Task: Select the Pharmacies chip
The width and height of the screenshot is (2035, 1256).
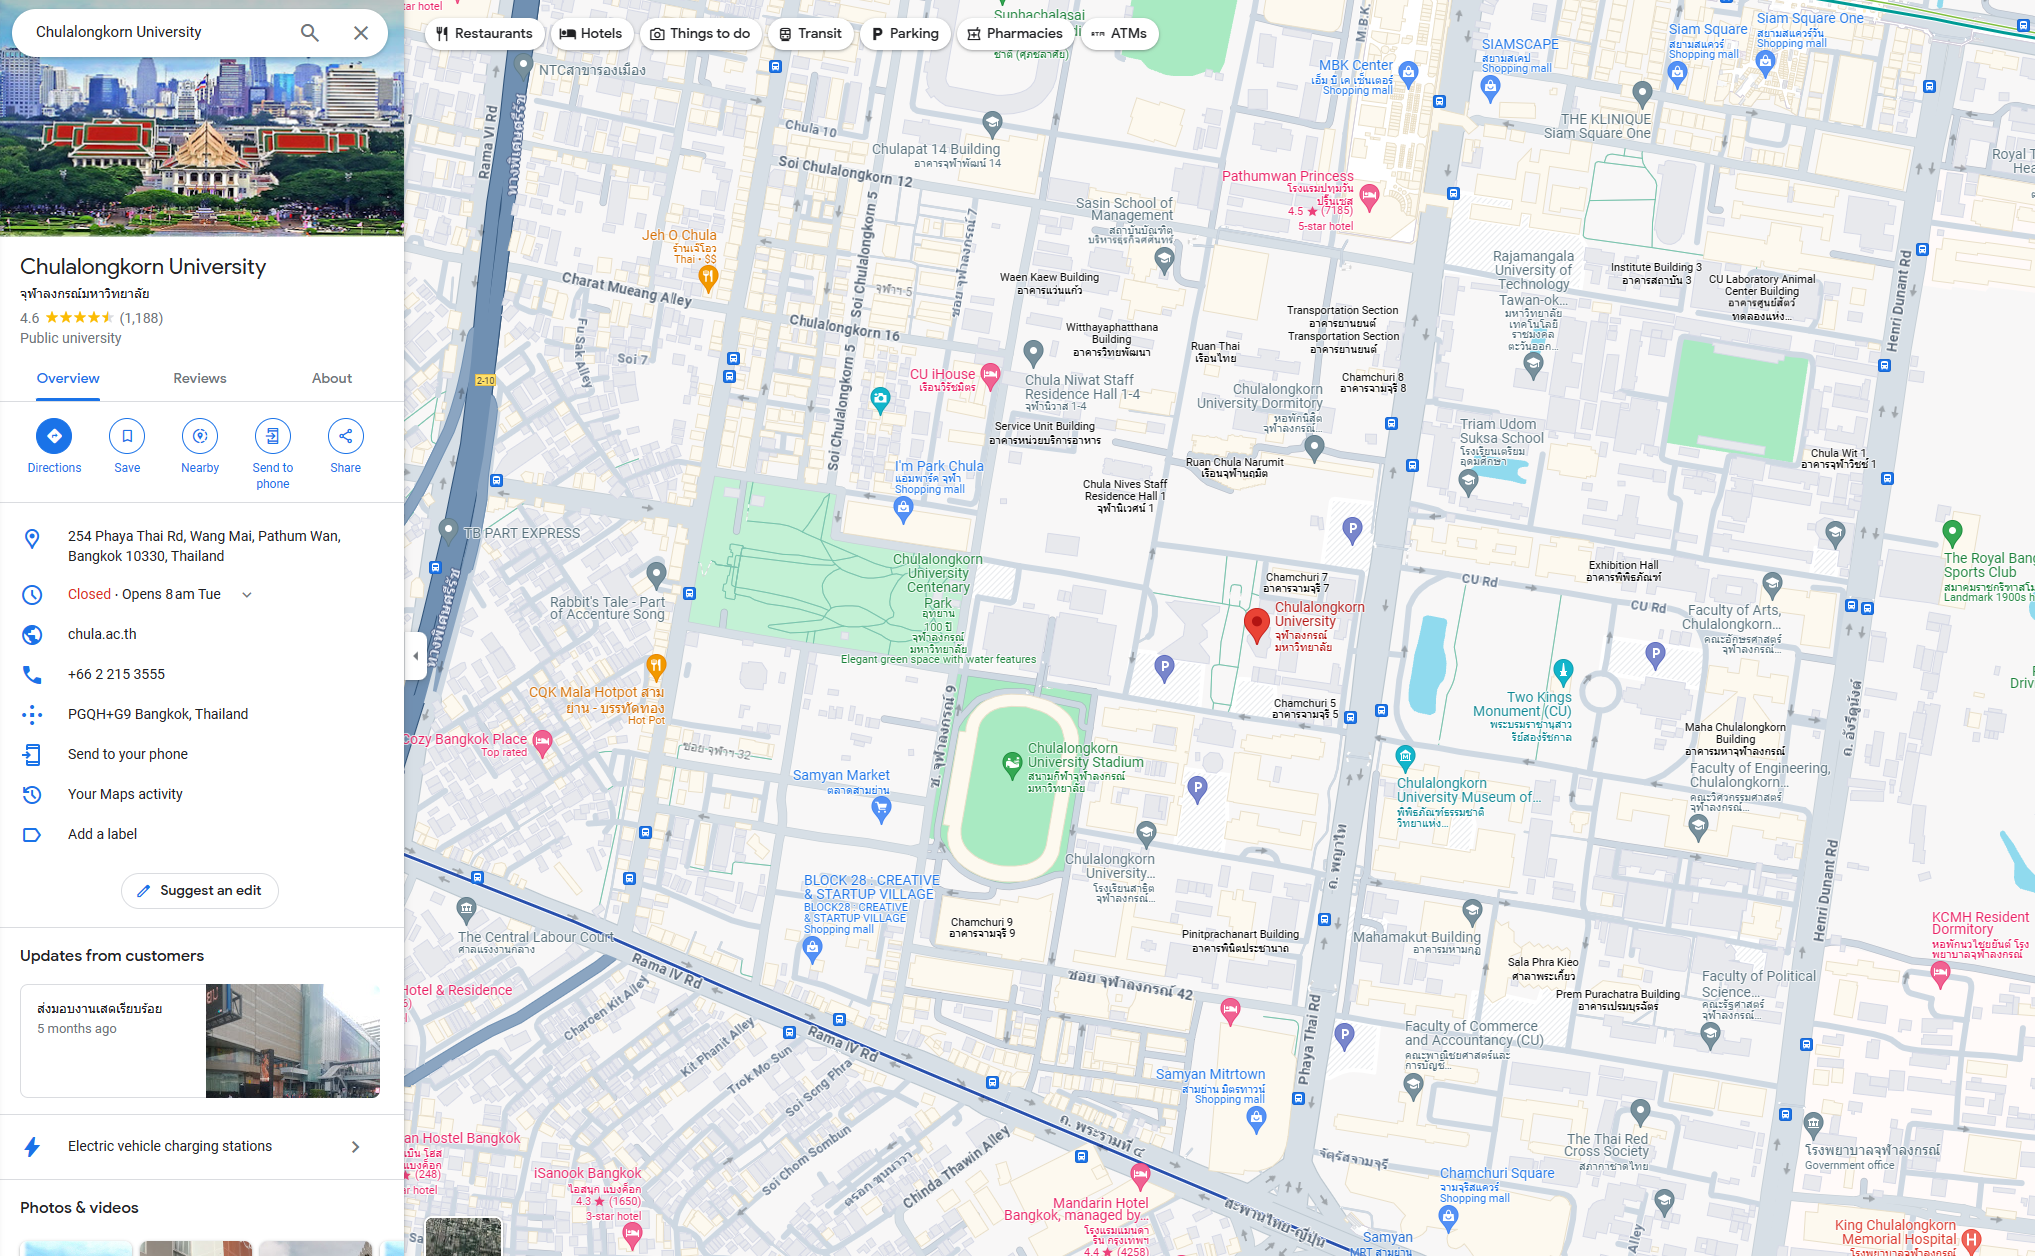Action: point(1015,34)
